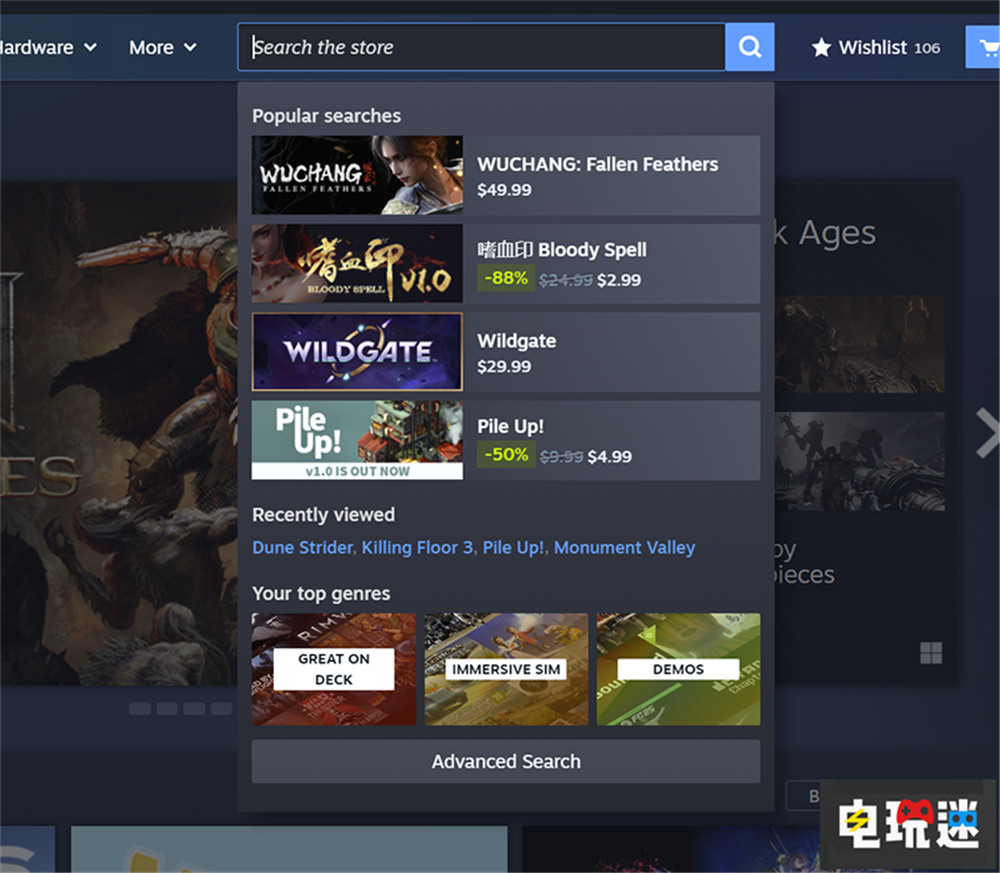
Task: Click the Windows logo icon on the banner
Action: (x=930, y=652)
